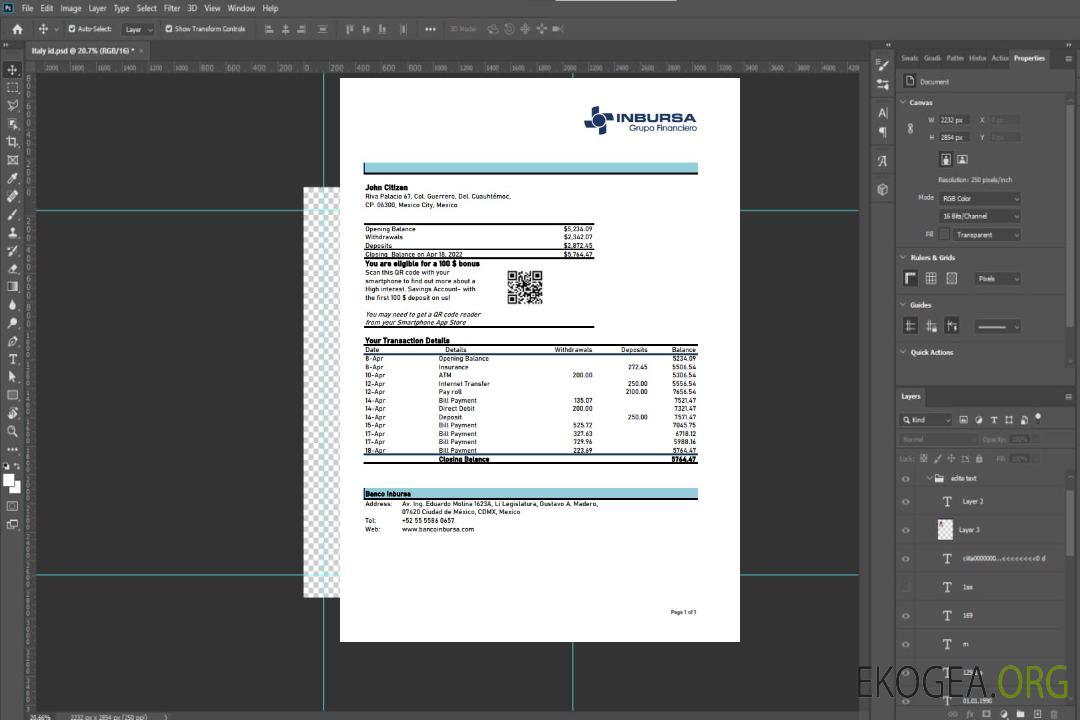Viewport: 1080px width, 720px height.
Task: Toggle the rulers icon in Rulers & Grids
Action: [x=911, y=278]
